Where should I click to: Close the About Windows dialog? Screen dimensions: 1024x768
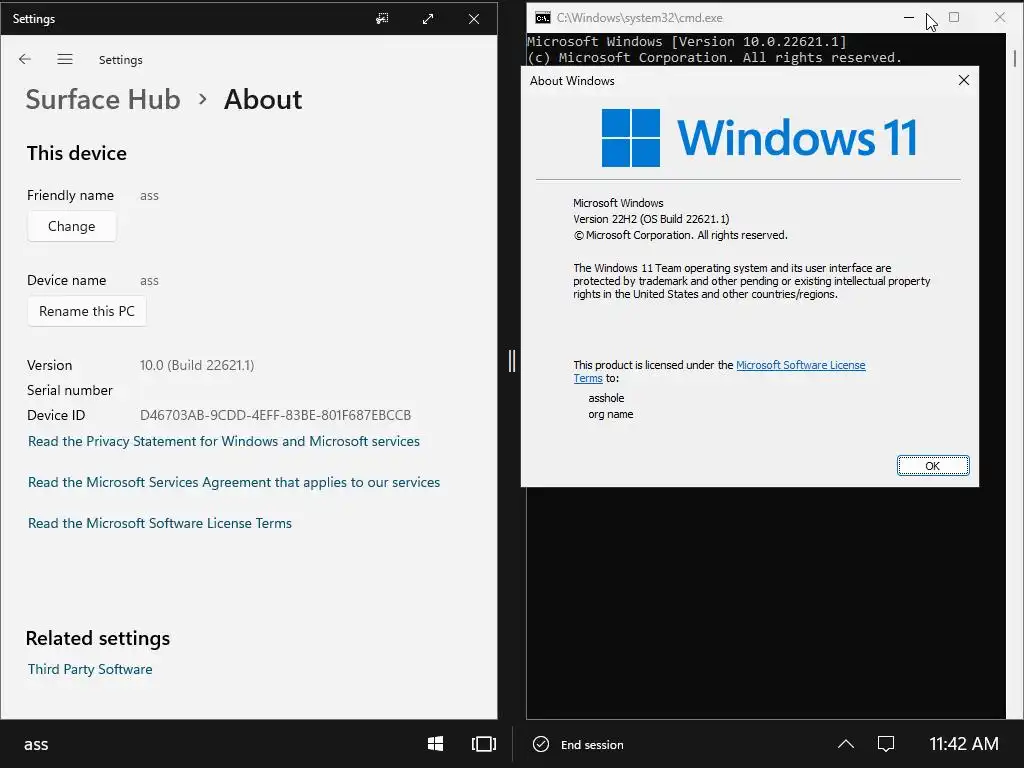tap(963, 80)
